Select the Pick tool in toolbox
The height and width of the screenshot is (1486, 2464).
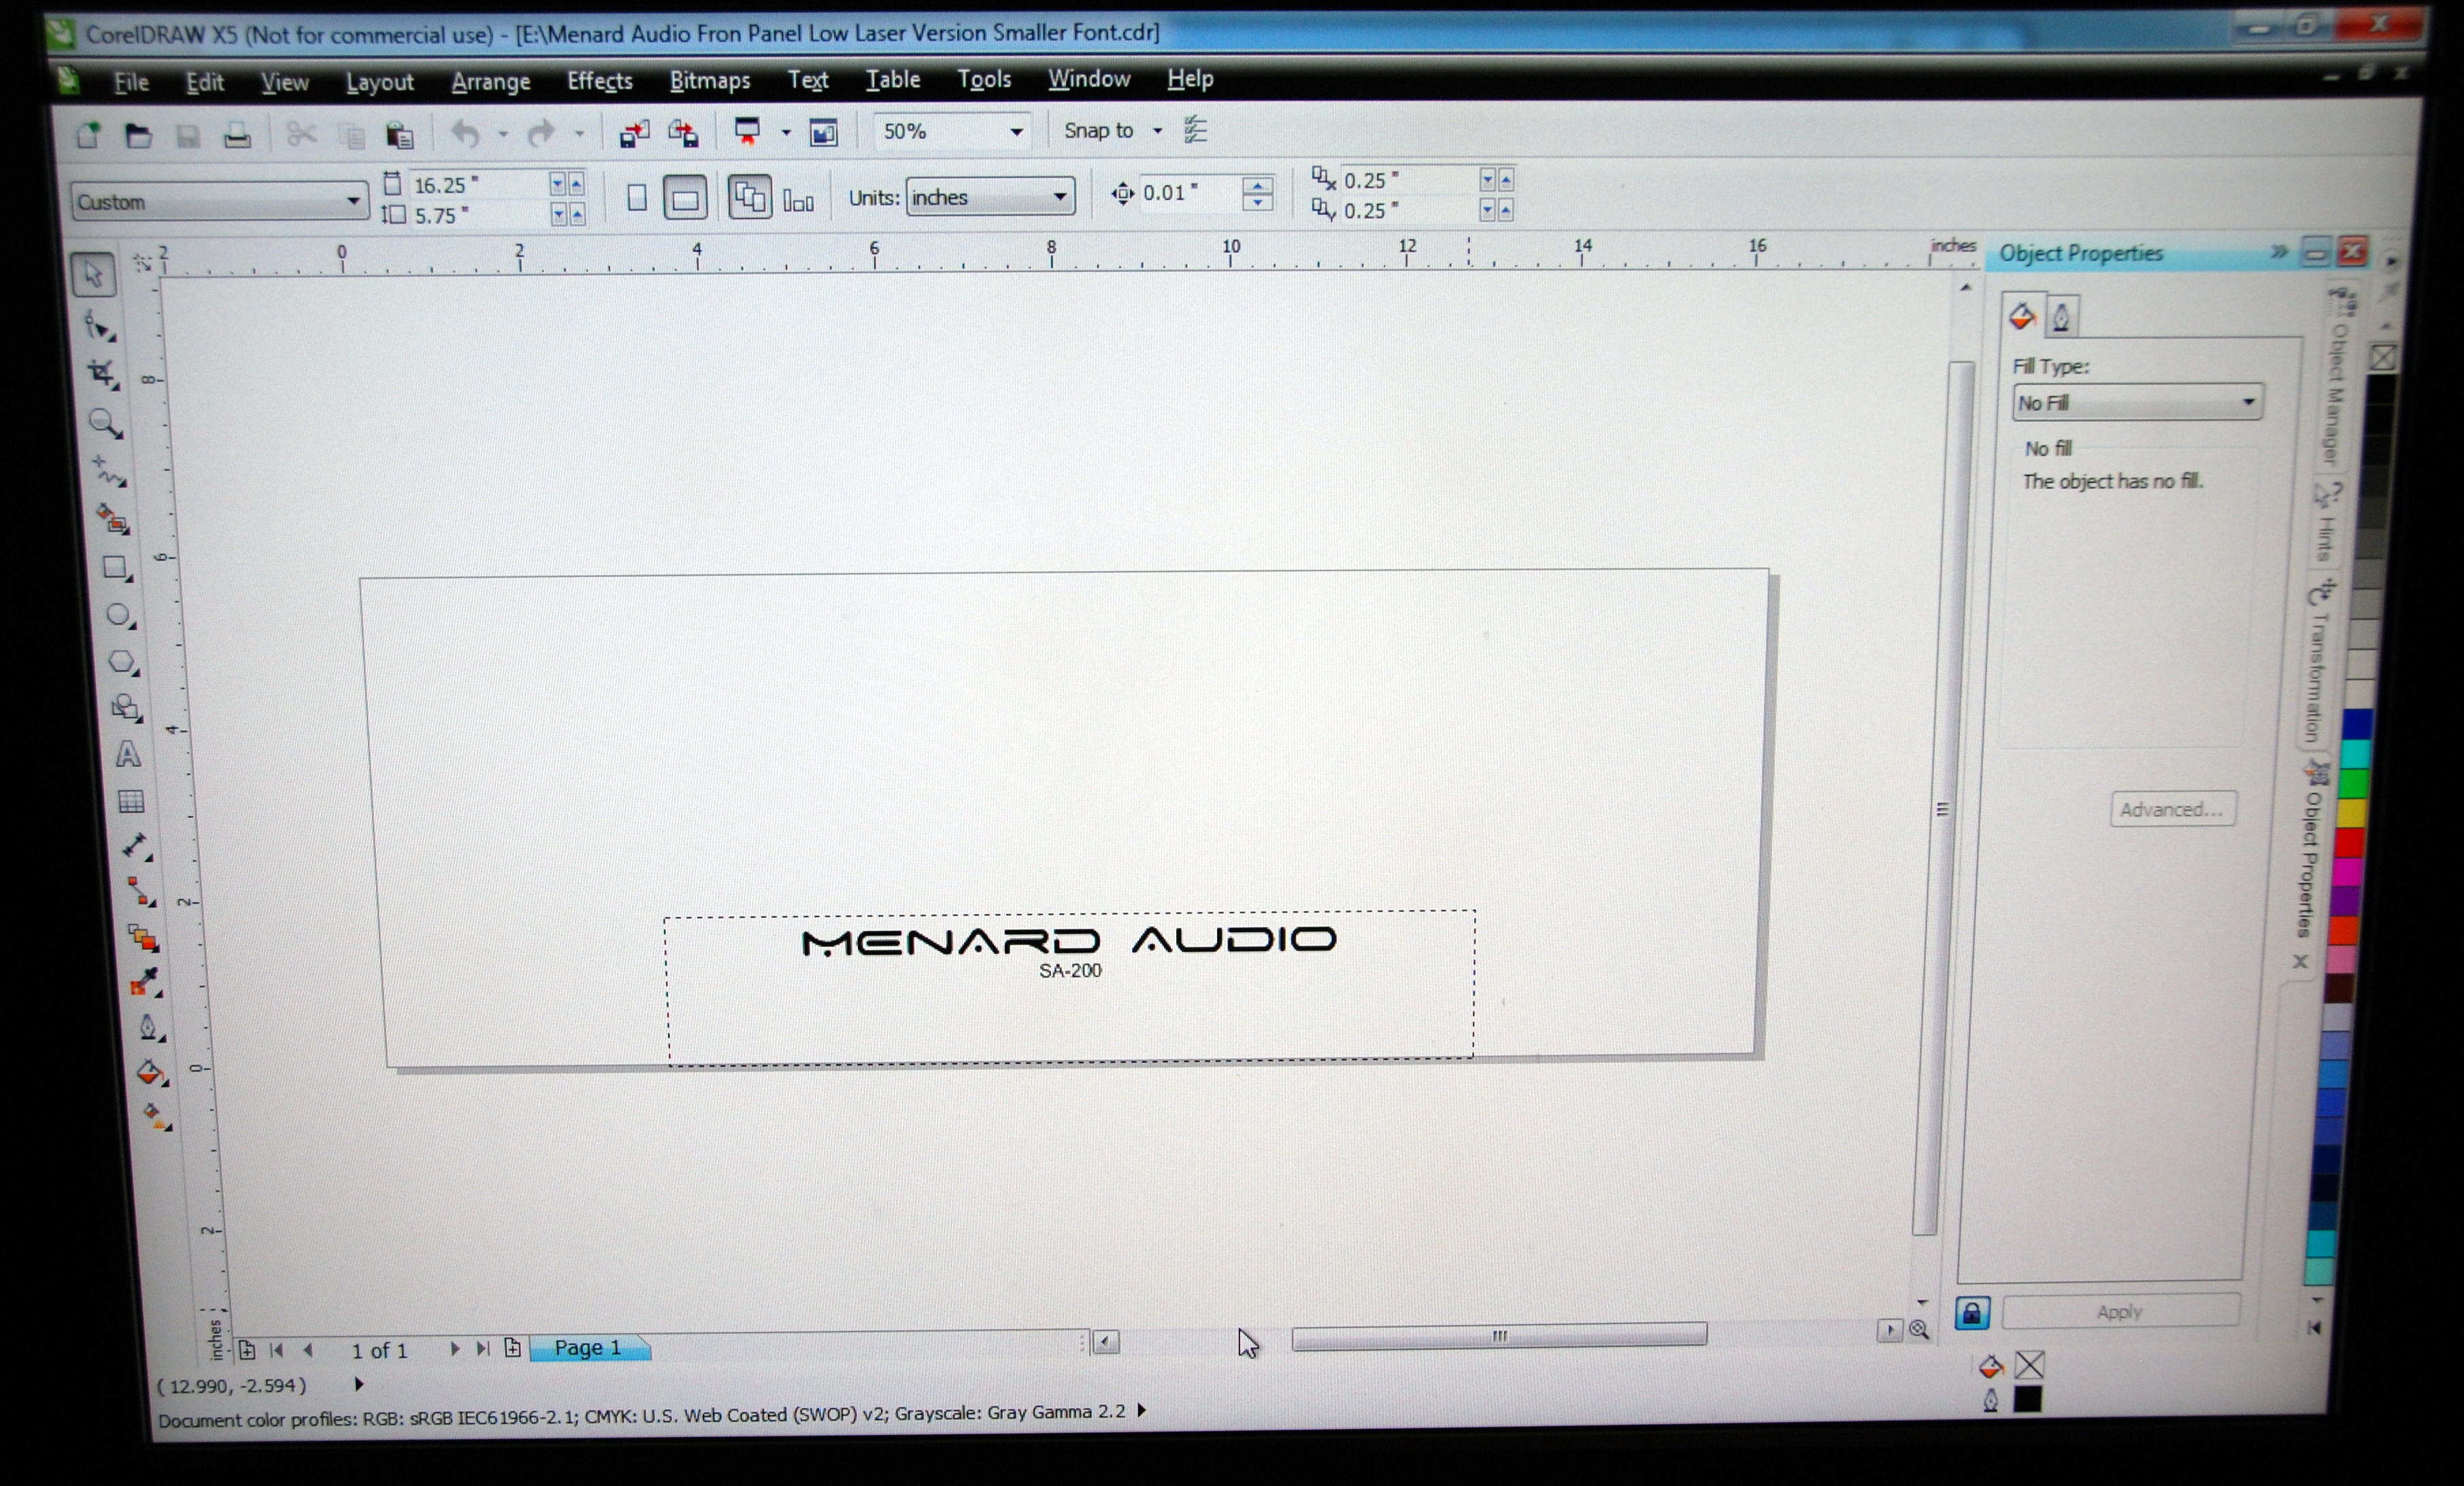click(x=93, y=274)
